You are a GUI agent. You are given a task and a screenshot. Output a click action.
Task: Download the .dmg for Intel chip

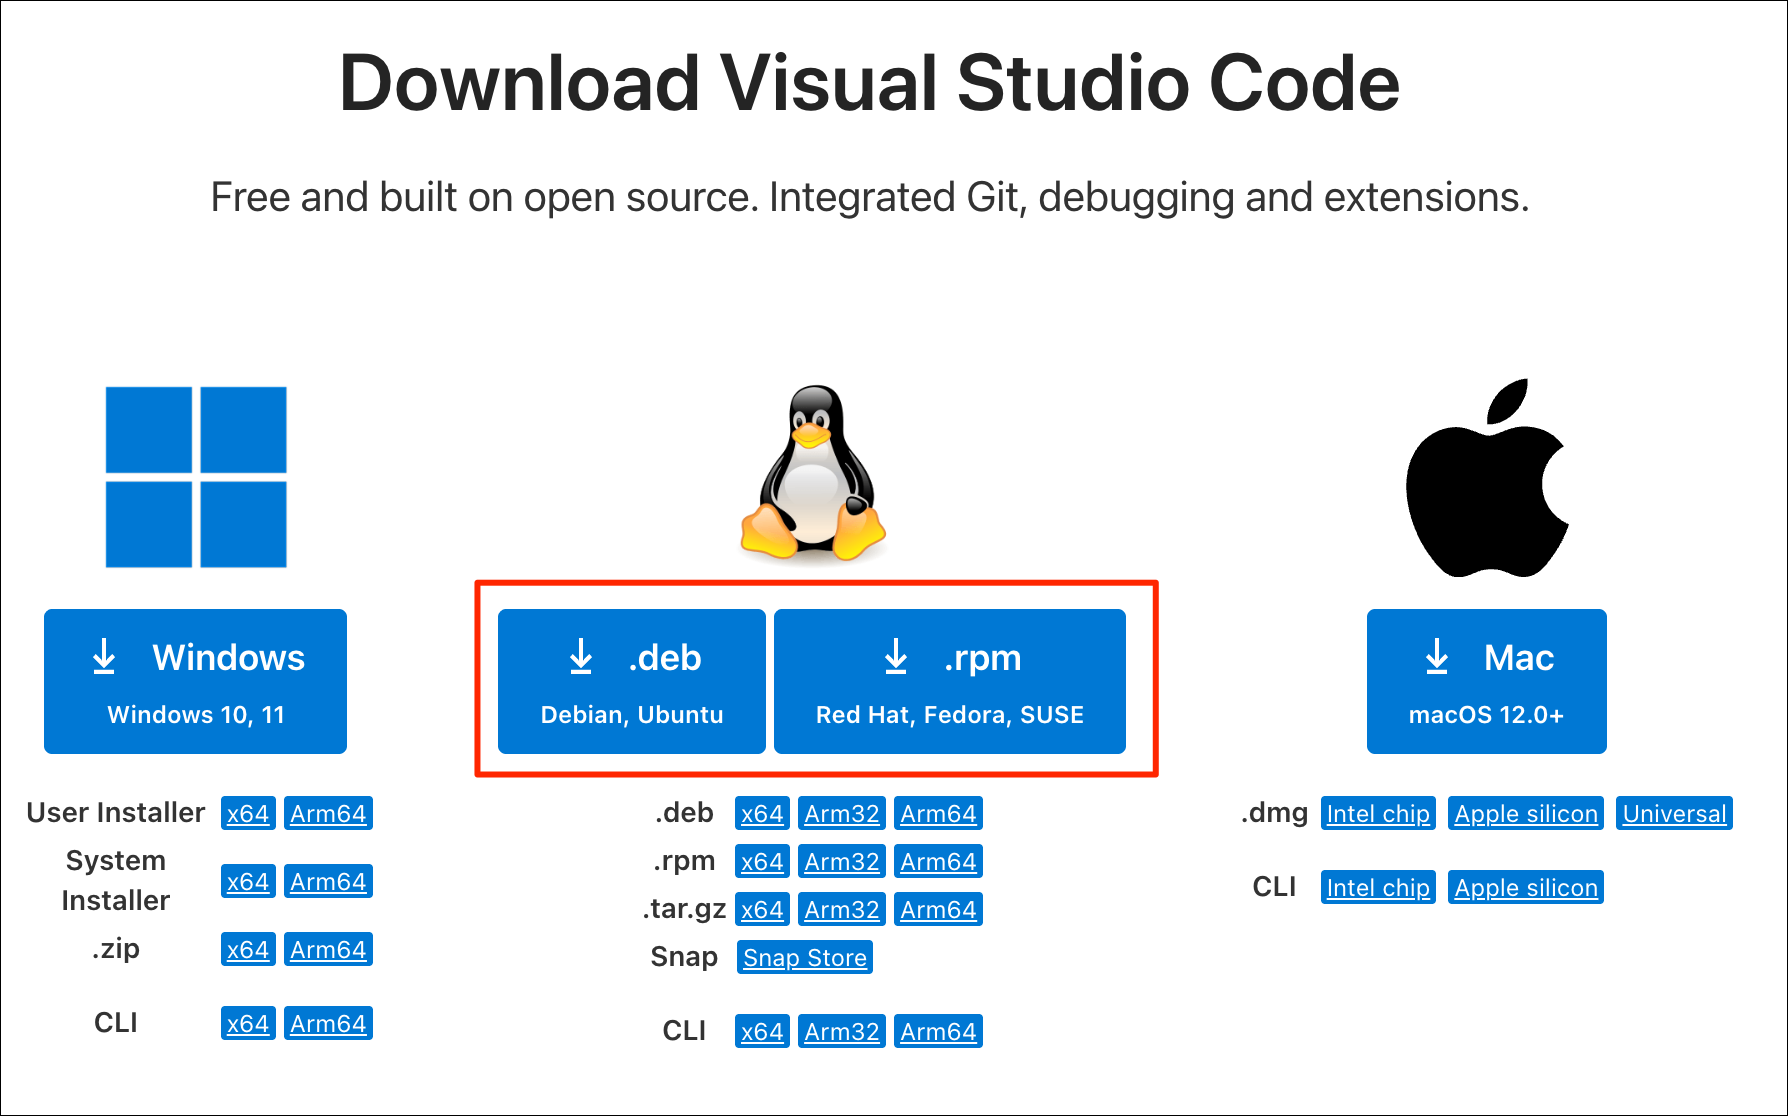click(x=1378, y=814)
